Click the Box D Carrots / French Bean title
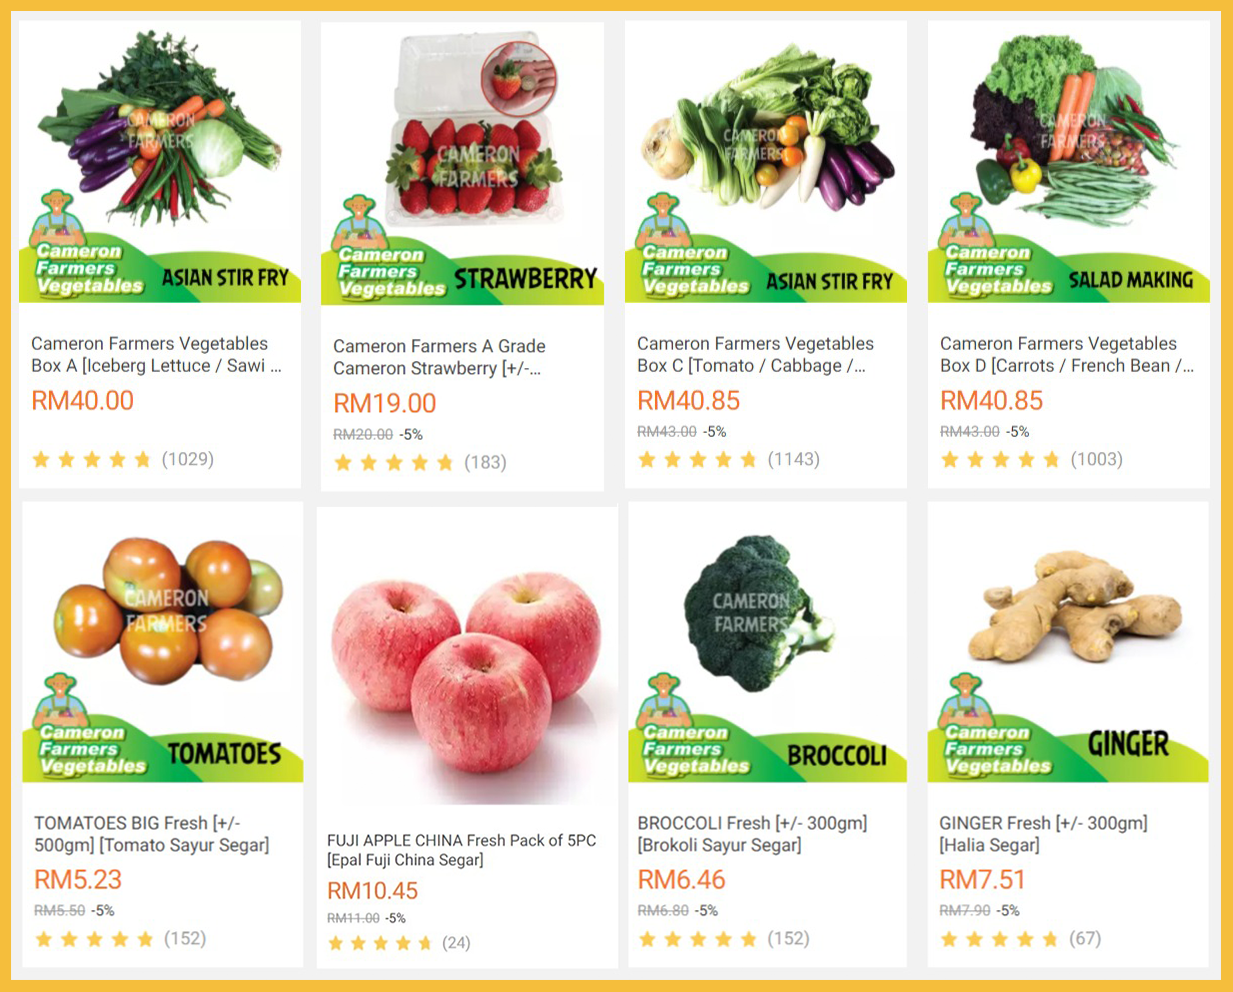The width and height of the screenshot is (1233, 992). 1066,354
